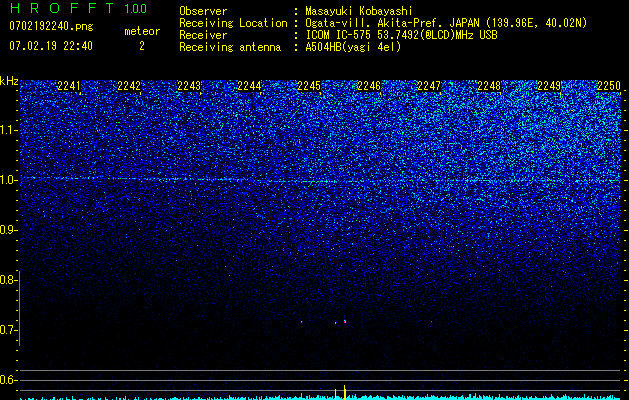
Task: Click the Receiving antenna label
Action: [230, 47]
